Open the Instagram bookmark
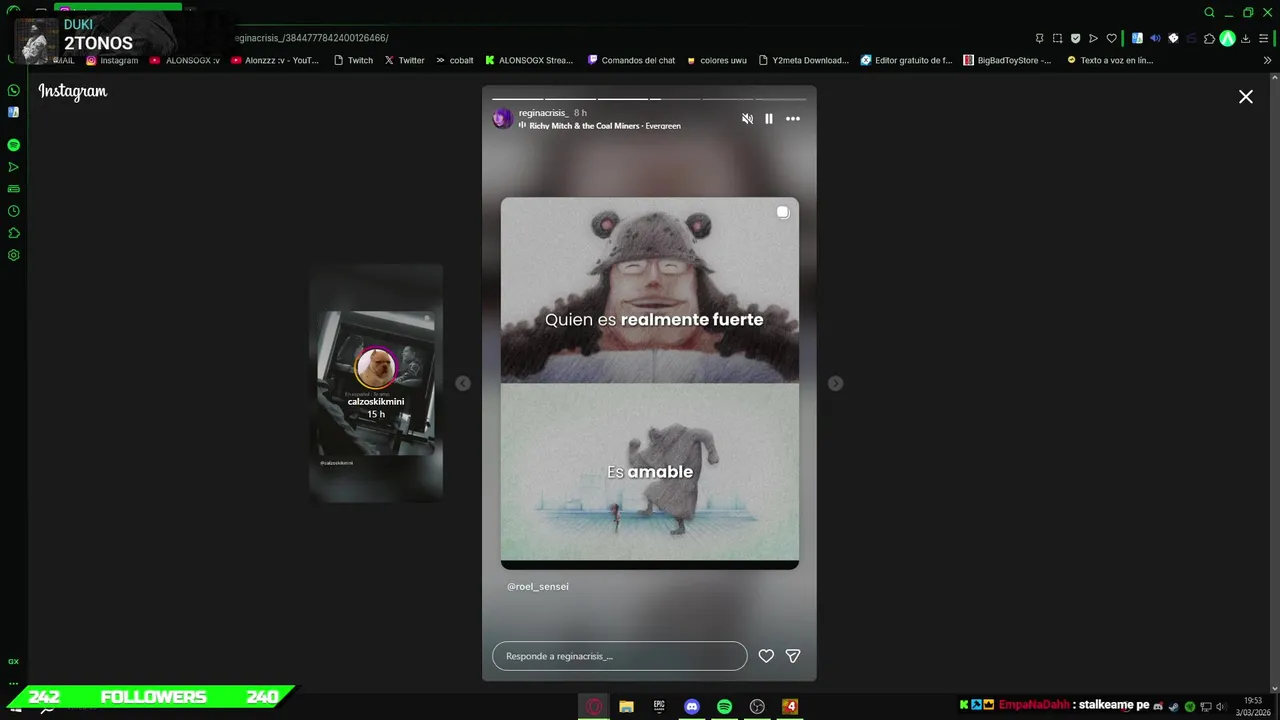This screenshot has width=1280, height=720. pyautogui.click(x=112, y=60)
